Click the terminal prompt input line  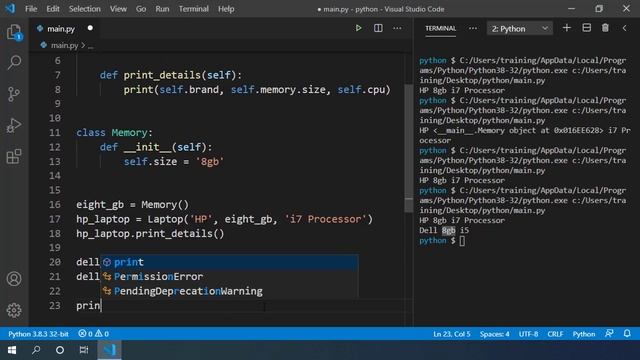tap(442, 240)
